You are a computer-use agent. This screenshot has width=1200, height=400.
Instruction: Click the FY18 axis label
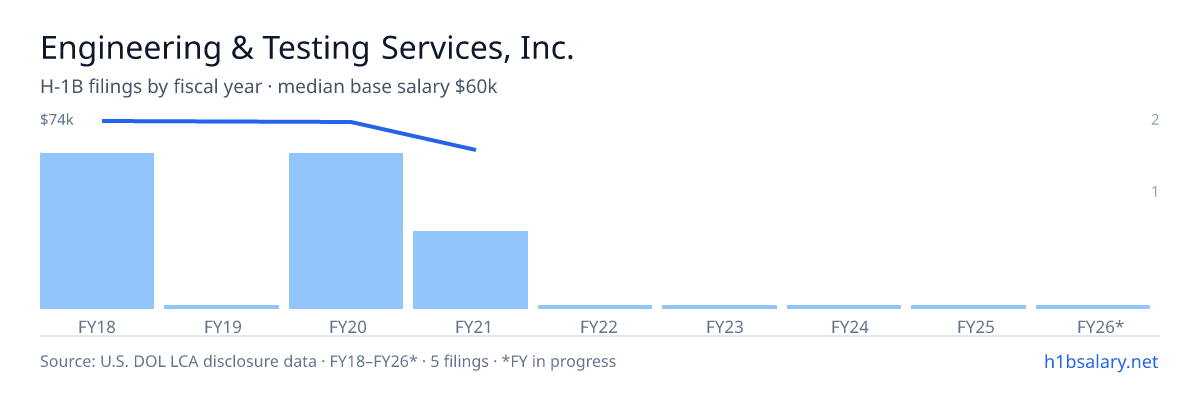[97, 326]
